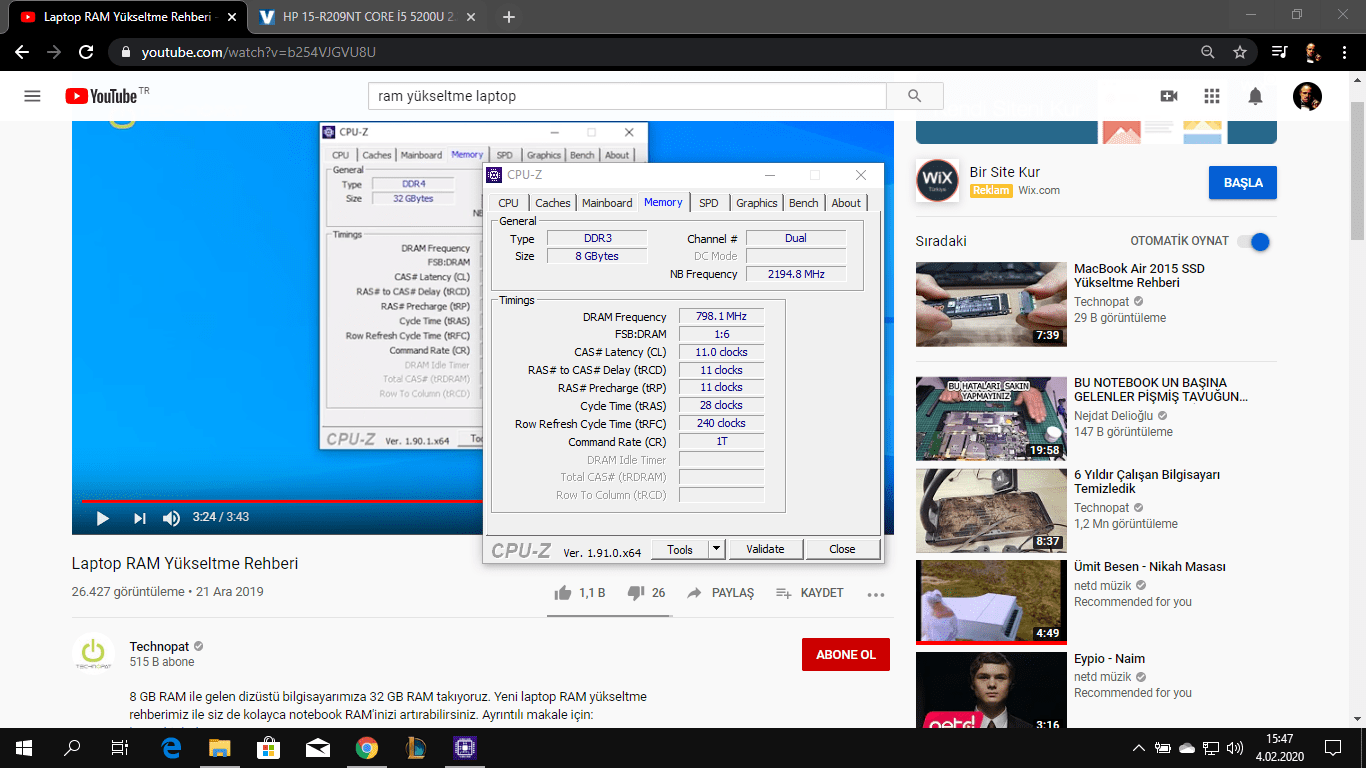Open the YouTube apps grid icon
Screen dimensions: 1366x768
(1212, 96)
